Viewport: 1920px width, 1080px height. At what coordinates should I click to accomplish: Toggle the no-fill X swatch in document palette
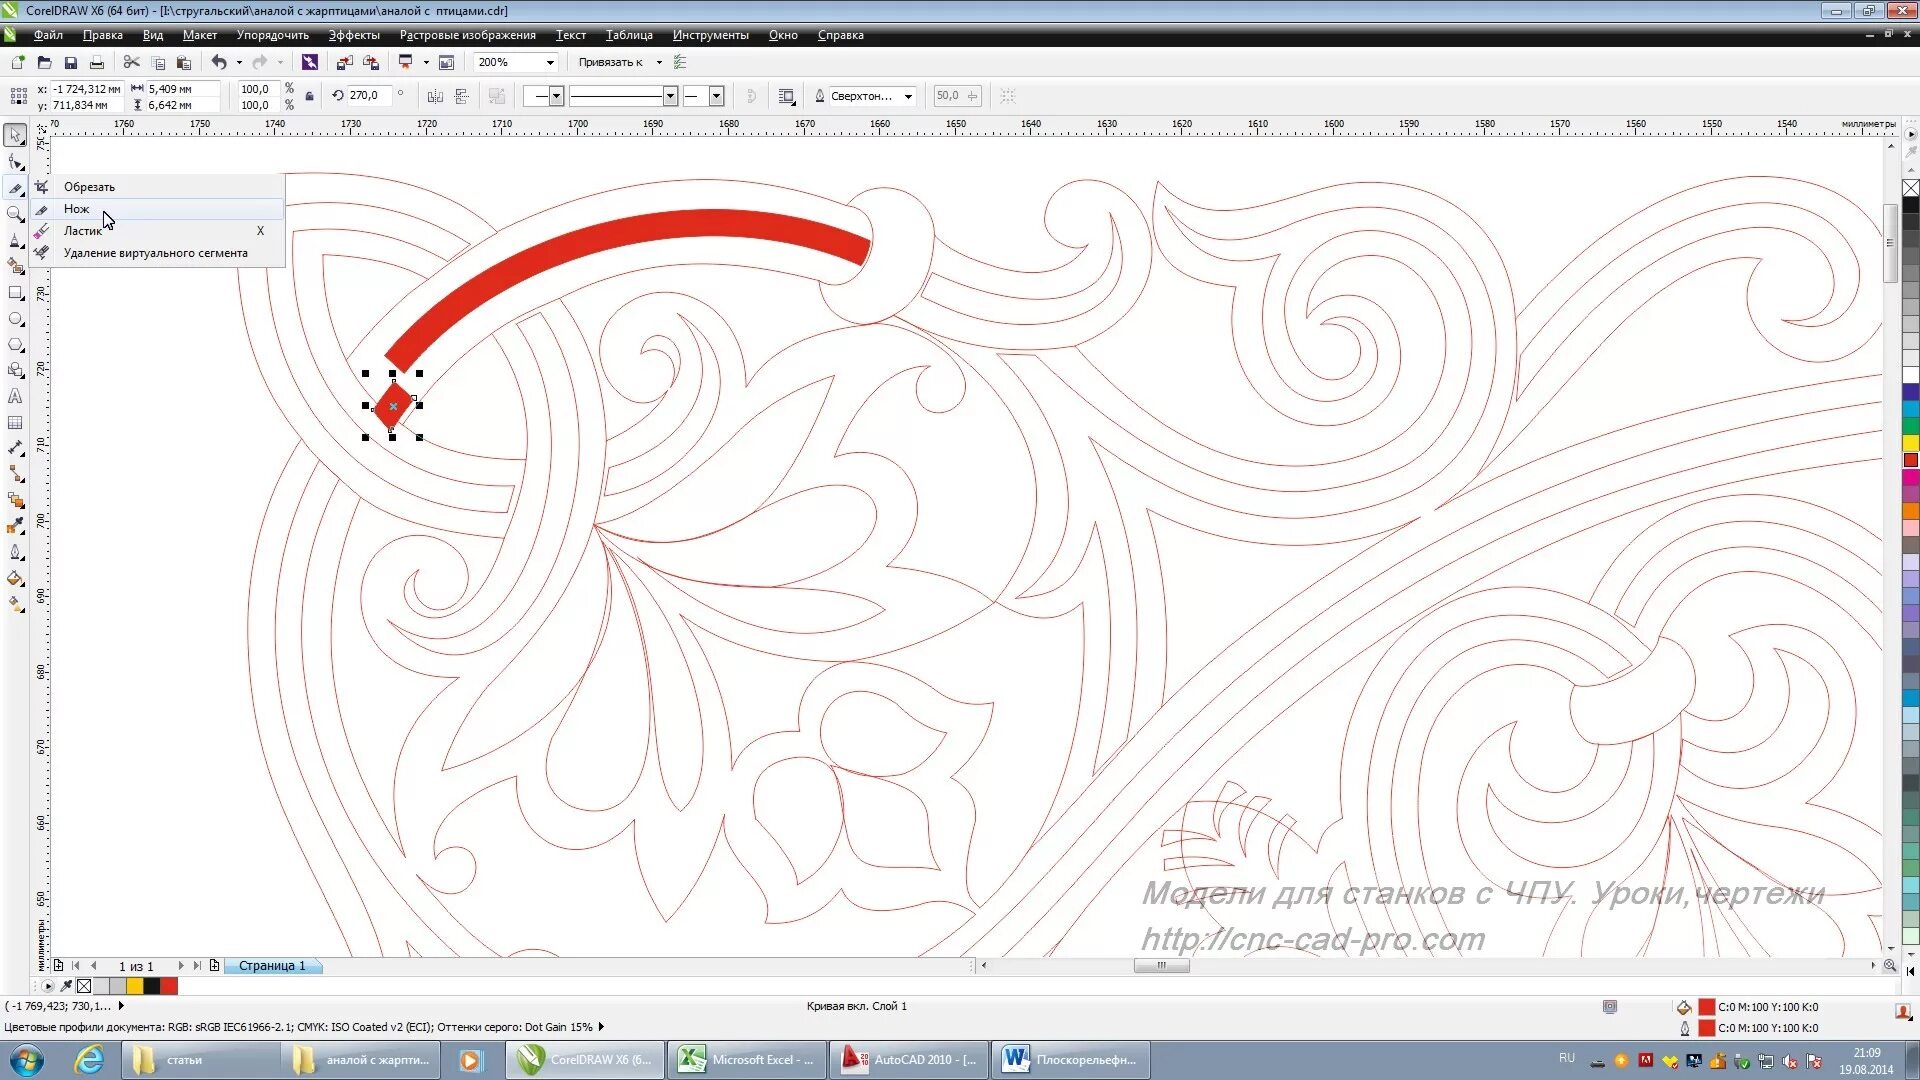[x=84, y=986]
